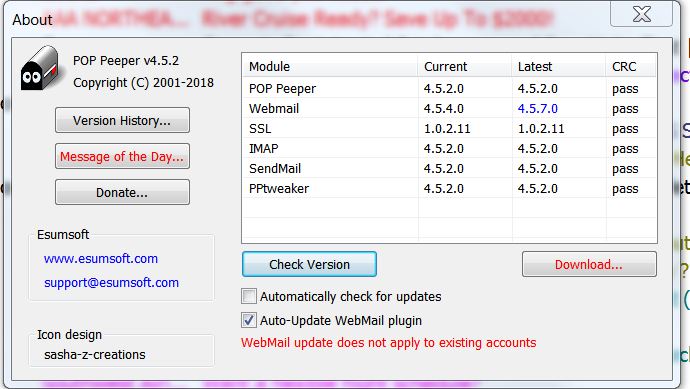Email support@esumsoft.com link
Image resolution: width=690 pixels, height=389 pixels.
(x=111, y=283)
